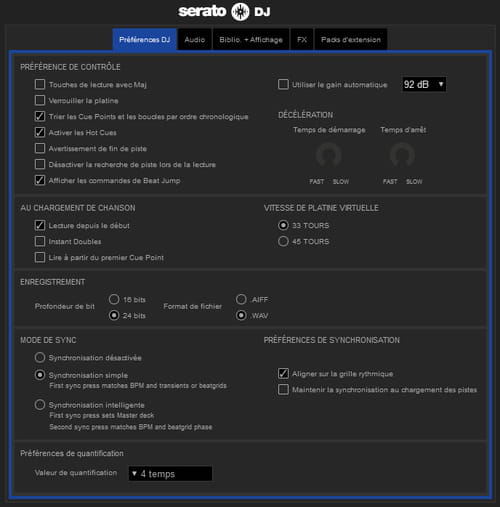Click the MODE DE SYNC heading
Viewport: 500px width, 507px height.
pos(48,340)
